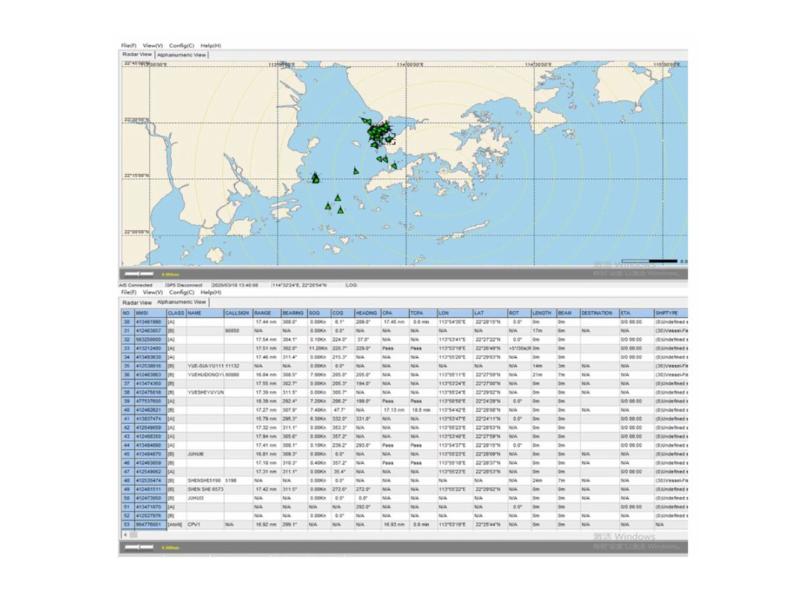Open the Config(C) menu in the top window
The image size is (810, 590).
(x=181, y=45)
